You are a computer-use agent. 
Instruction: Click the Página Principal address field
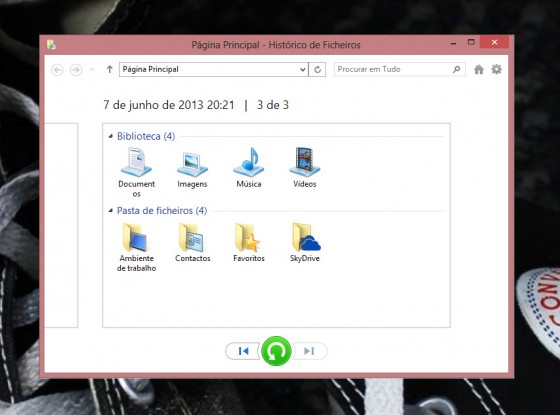[x=214, y=69]
